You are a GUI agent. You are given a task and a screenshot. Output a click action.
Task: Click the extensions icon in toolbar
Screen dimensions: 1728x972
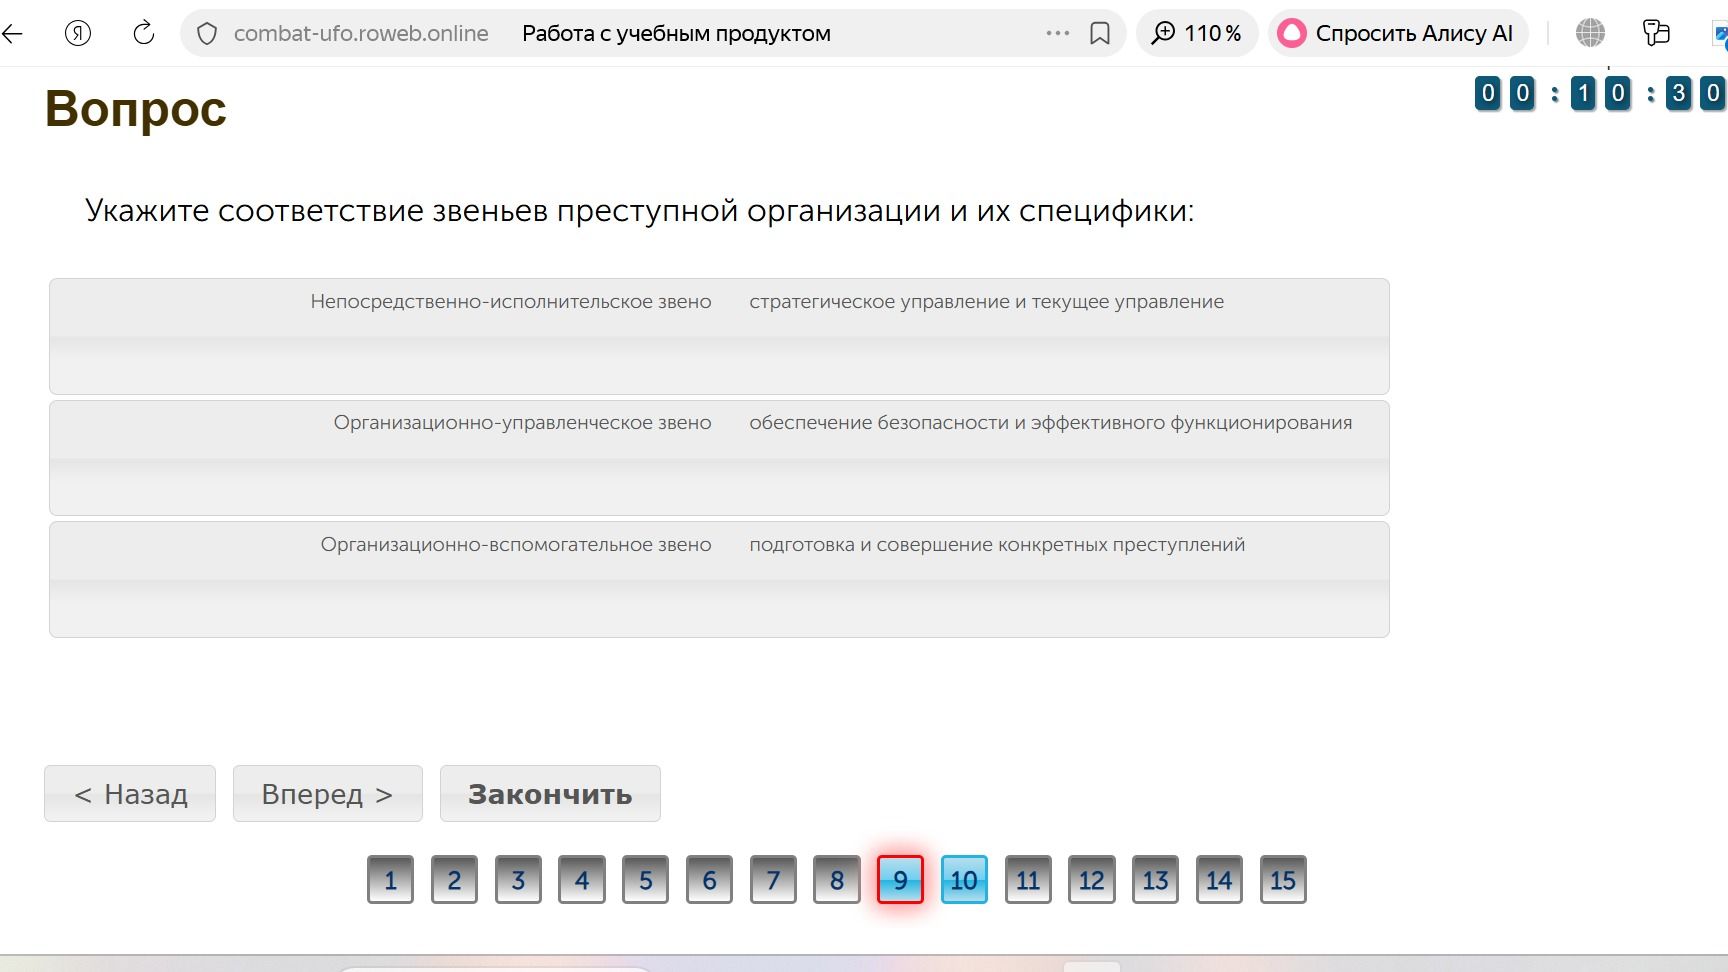pos(1656,33)
